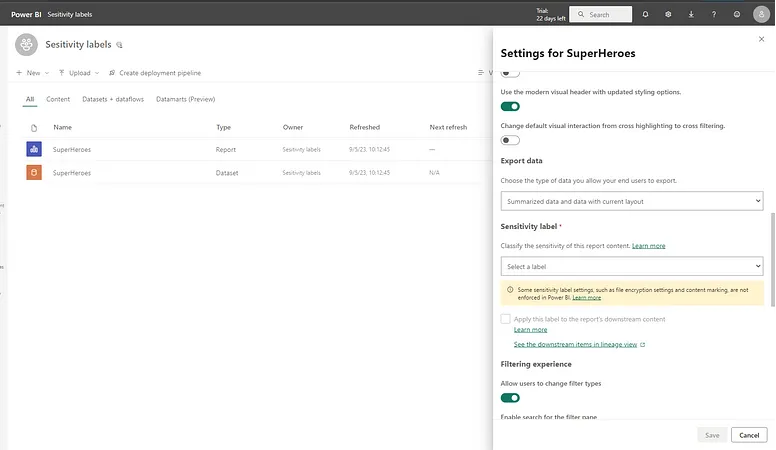This screenshot has width=776, height=450.
Task: Open the notifications bell icon
Action: [645, 14]
